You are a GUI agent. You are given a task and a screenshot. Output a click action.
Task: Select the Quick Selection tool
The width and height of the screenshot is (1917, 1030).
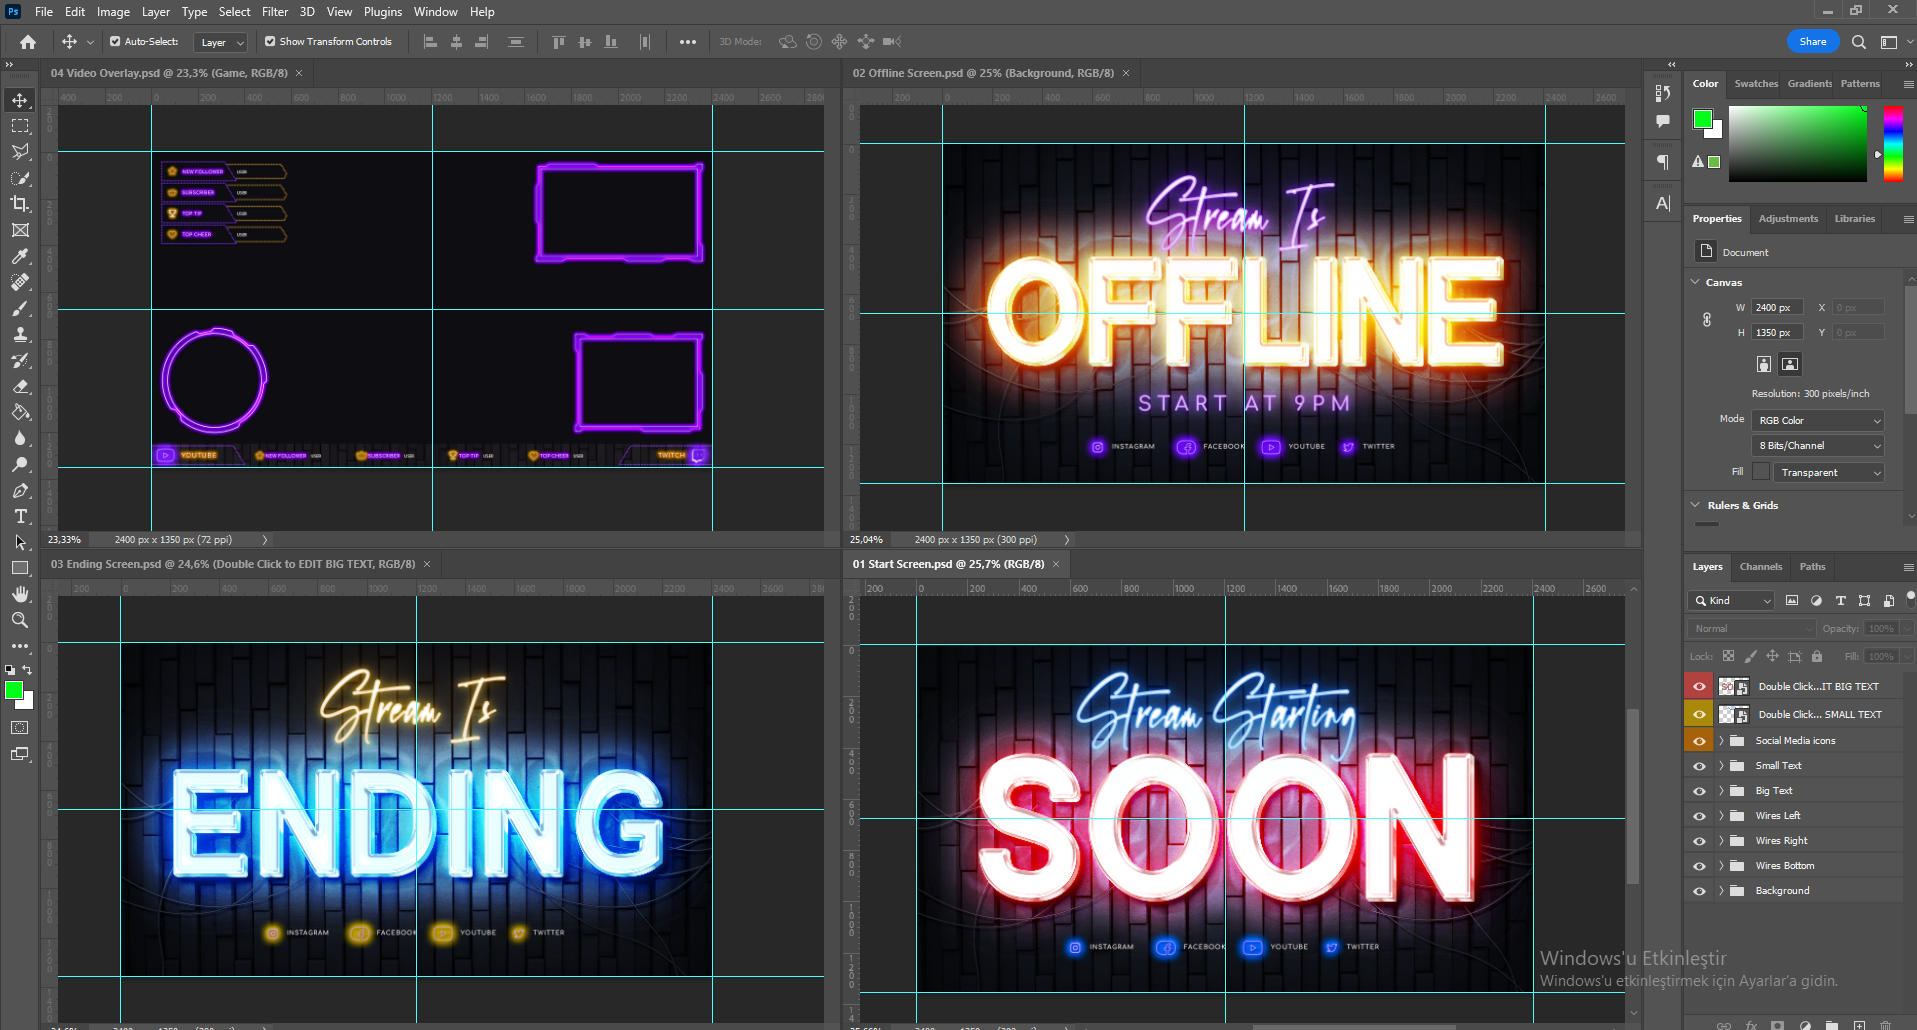pyautogui.click(x=20, y=178)
